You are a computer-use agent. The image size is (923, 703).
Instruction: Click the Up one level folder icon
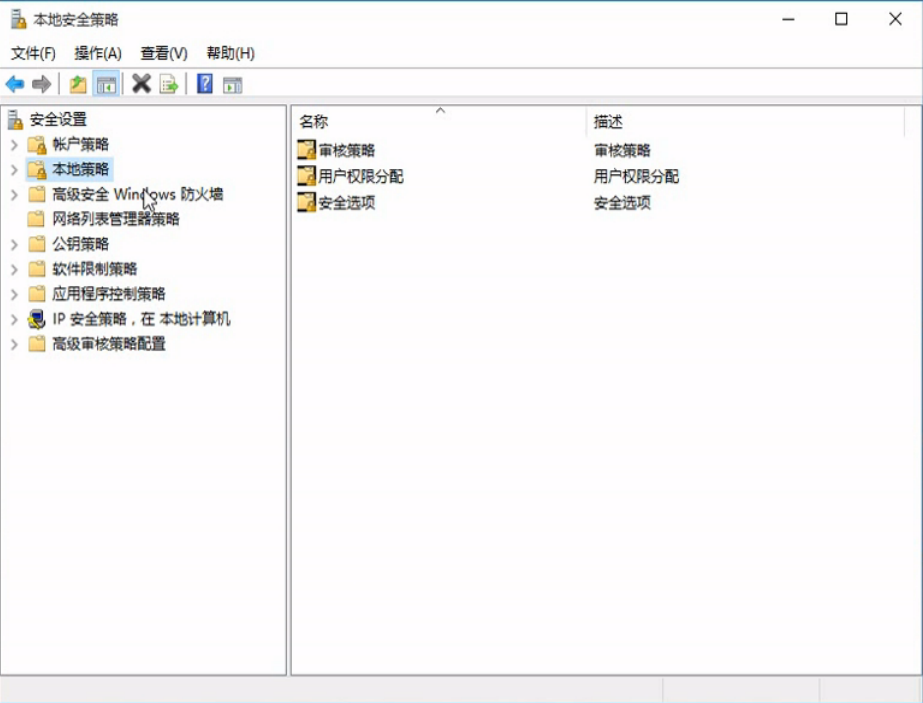[78, 84]
